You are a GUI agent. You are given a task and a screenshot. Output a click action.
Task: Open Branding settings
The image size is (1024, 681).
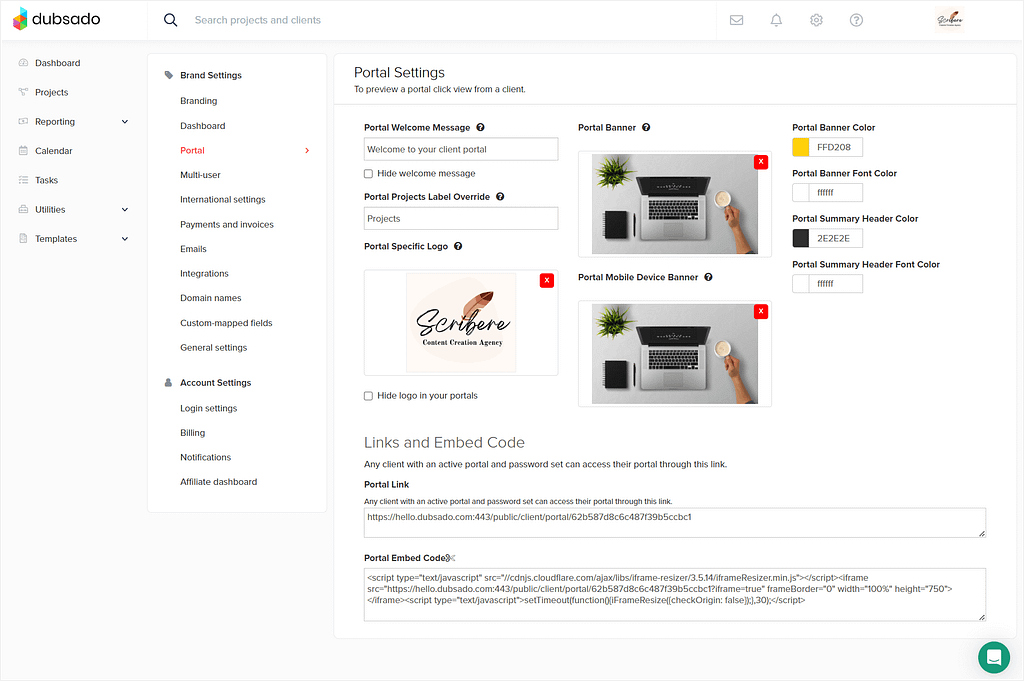pos(199,101)
